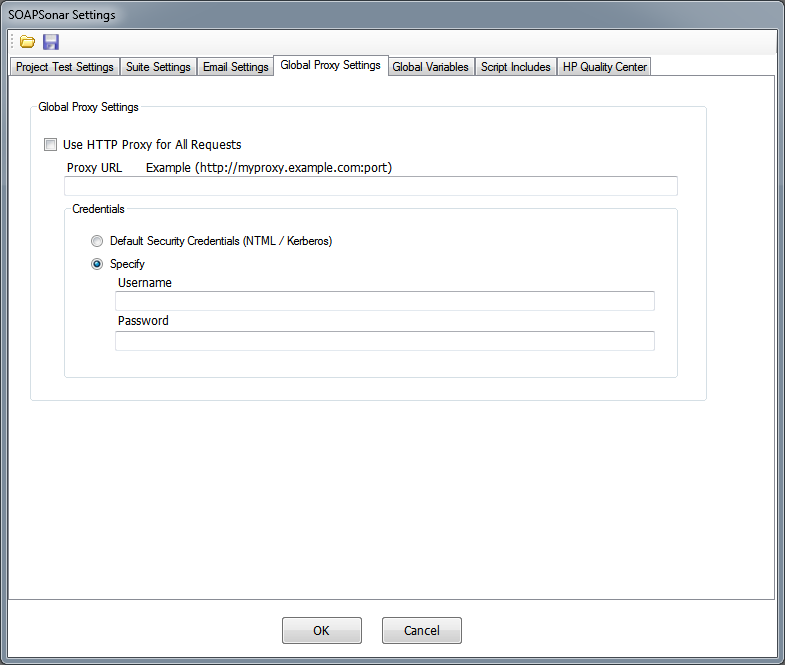Screen dimensions: 785x665
Task: Open the Suite Settings tab
Action: coord(158,67)
